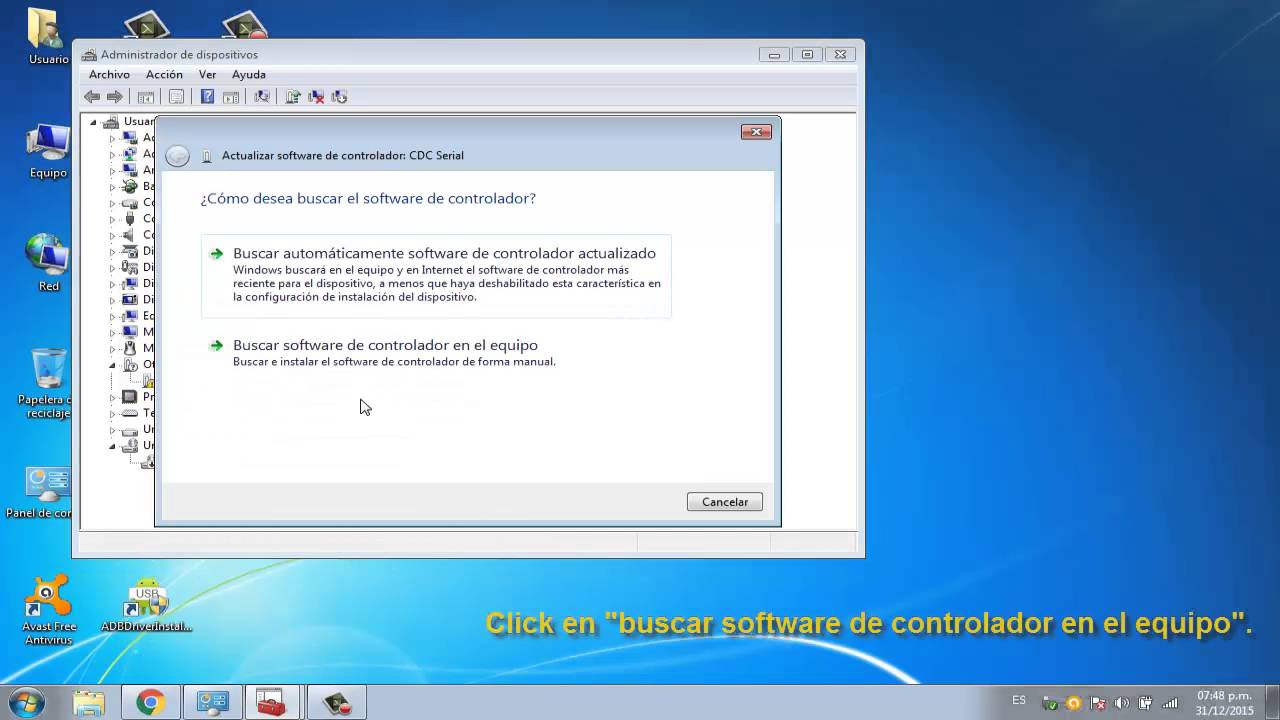The image size is (1280, 720).
Task: Expand the USB controllers node with plug icon
Action: coord(113,219)
